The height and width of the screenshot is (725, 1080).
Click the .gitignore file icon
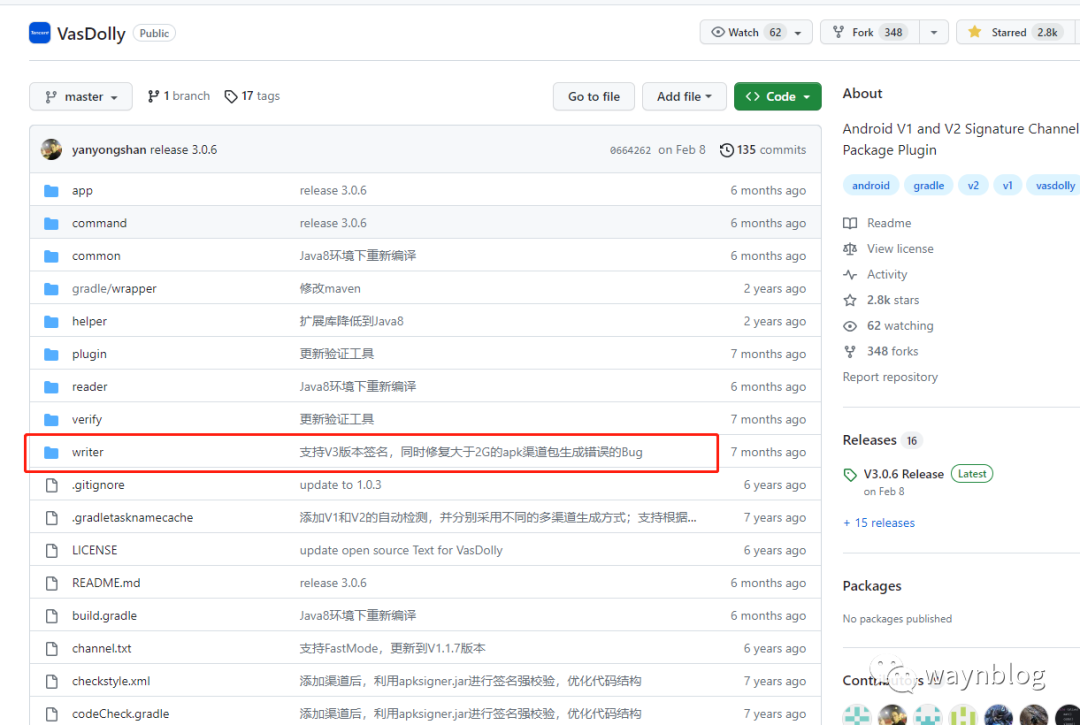tap(52, 485)
